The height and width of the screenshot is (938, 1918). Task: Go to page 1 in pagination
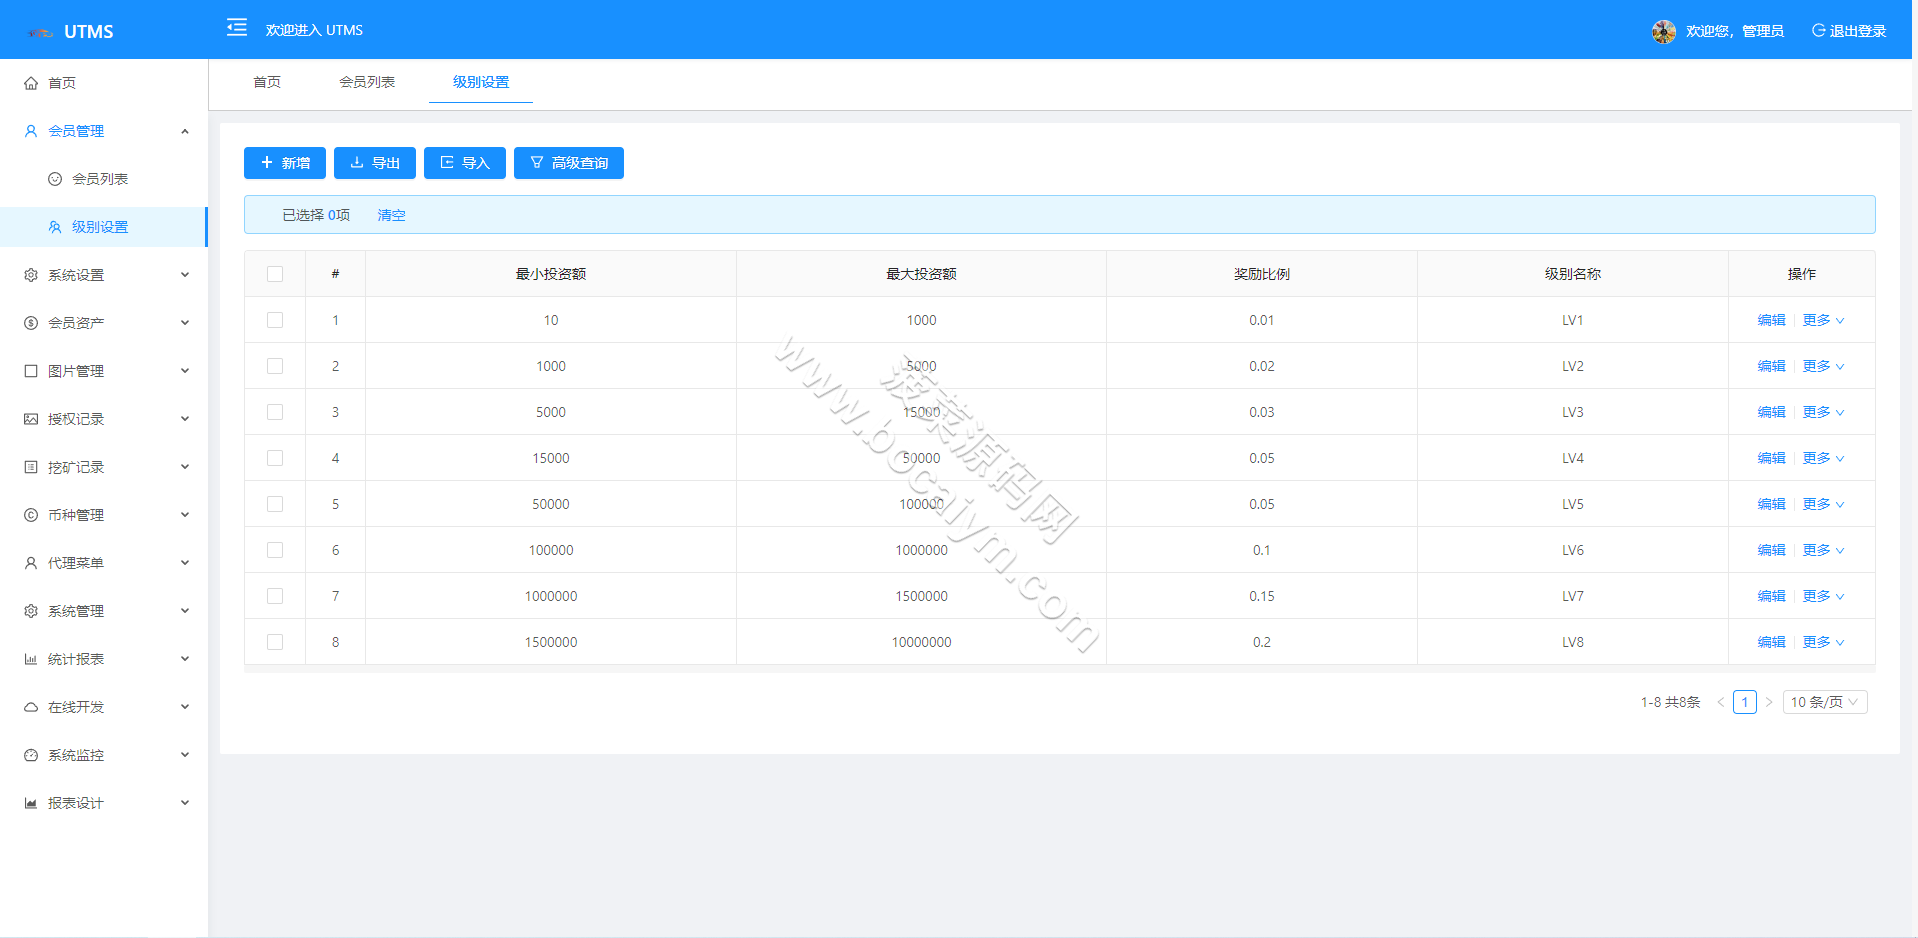coord(1745,702)
